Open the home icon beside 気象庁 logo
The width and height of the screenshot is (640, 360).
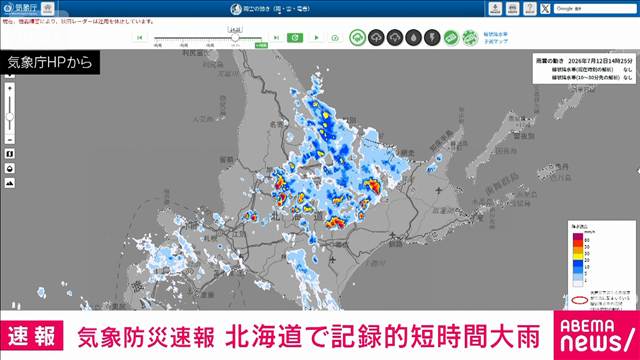coord(48,9)
